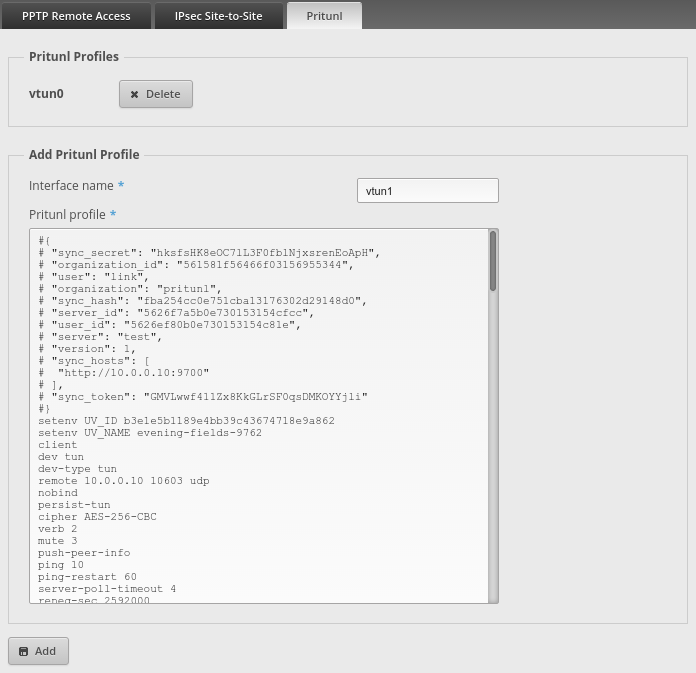Click the setenv UV_ID line

[186, 420]
